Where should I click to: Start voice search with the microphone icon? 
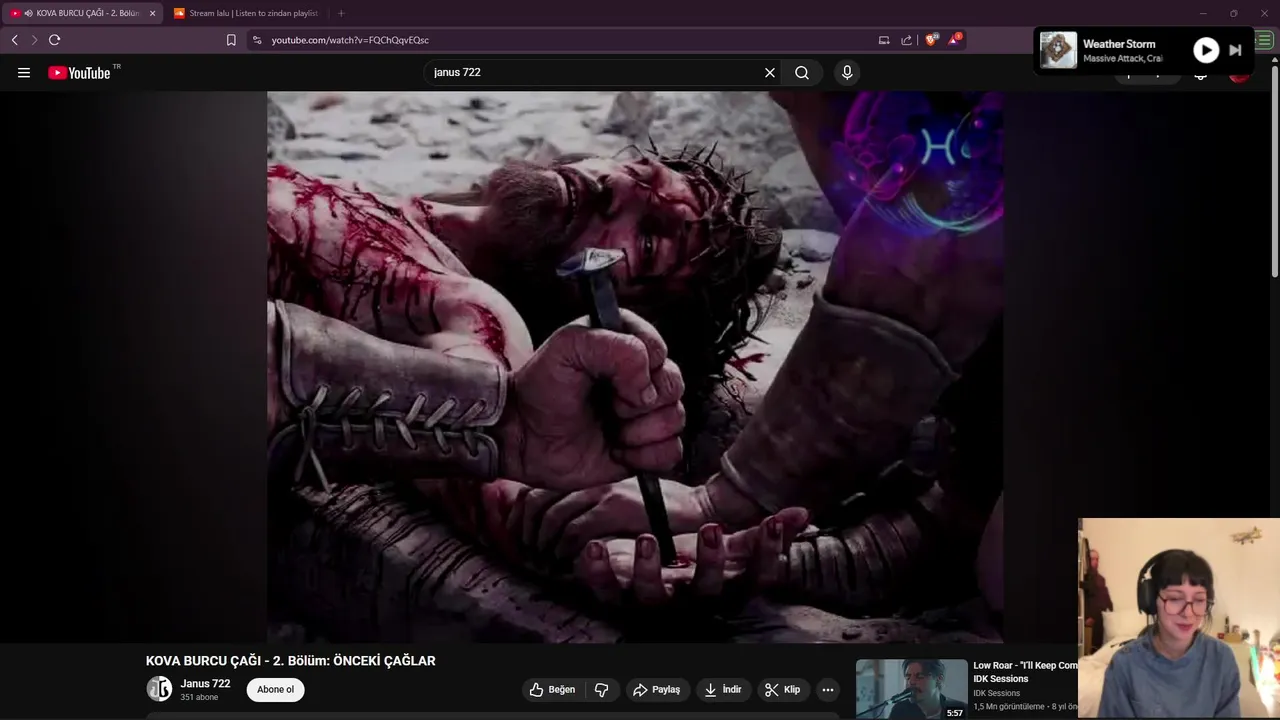pyautogui.click(x=847, y=73)
